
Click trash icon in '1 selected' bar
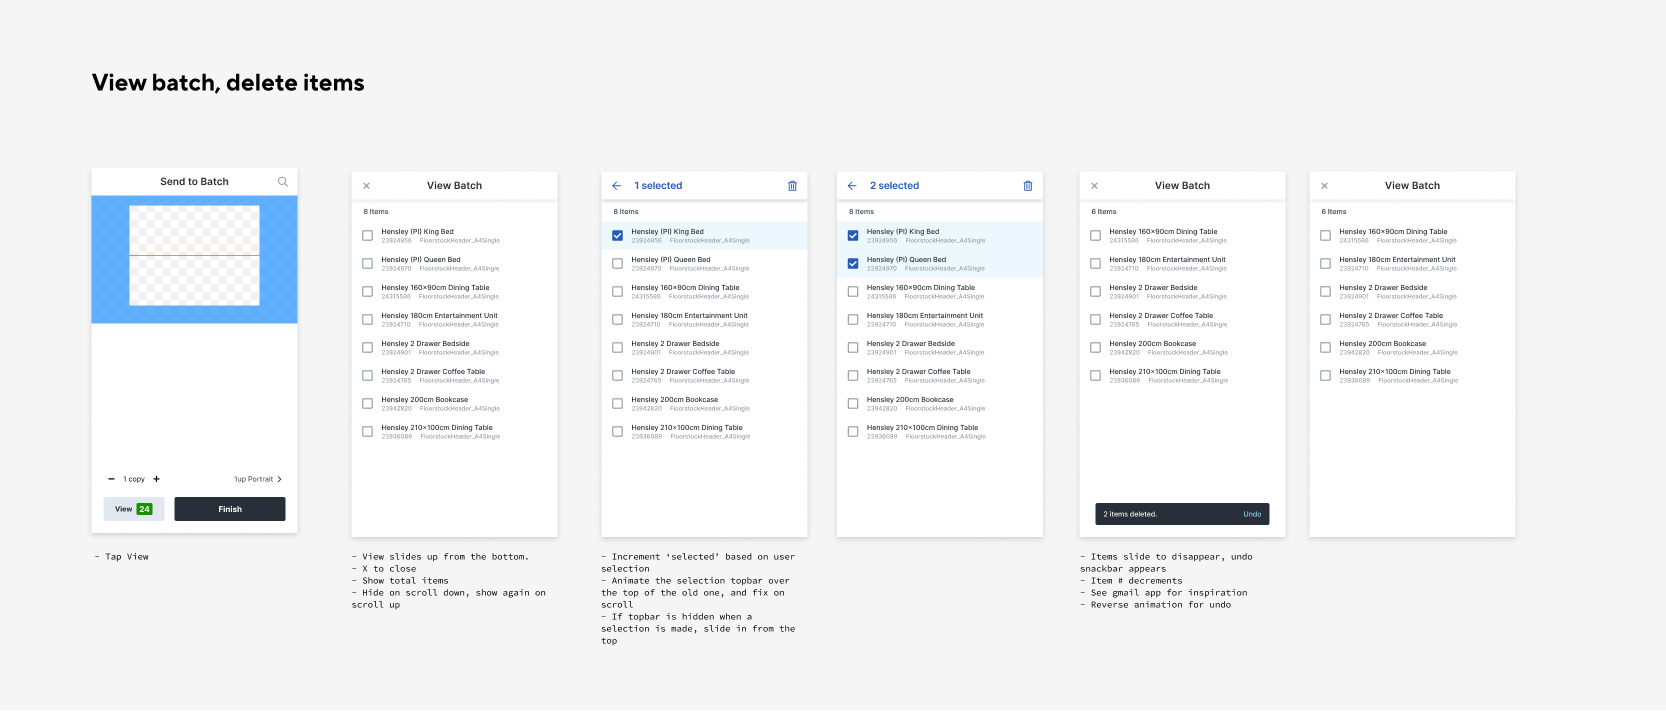coord(792,186)
